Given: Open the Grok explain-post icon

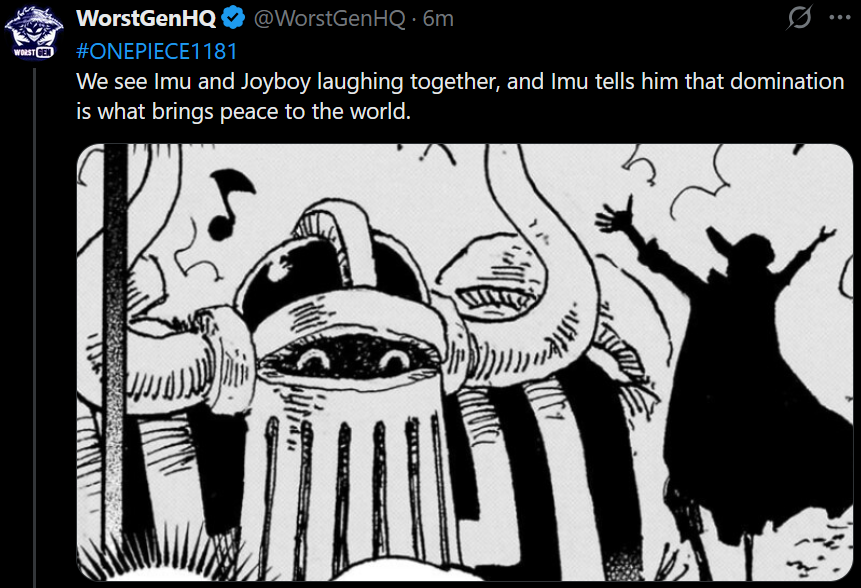Looking at the screenshot, I should tap(800, 18).
